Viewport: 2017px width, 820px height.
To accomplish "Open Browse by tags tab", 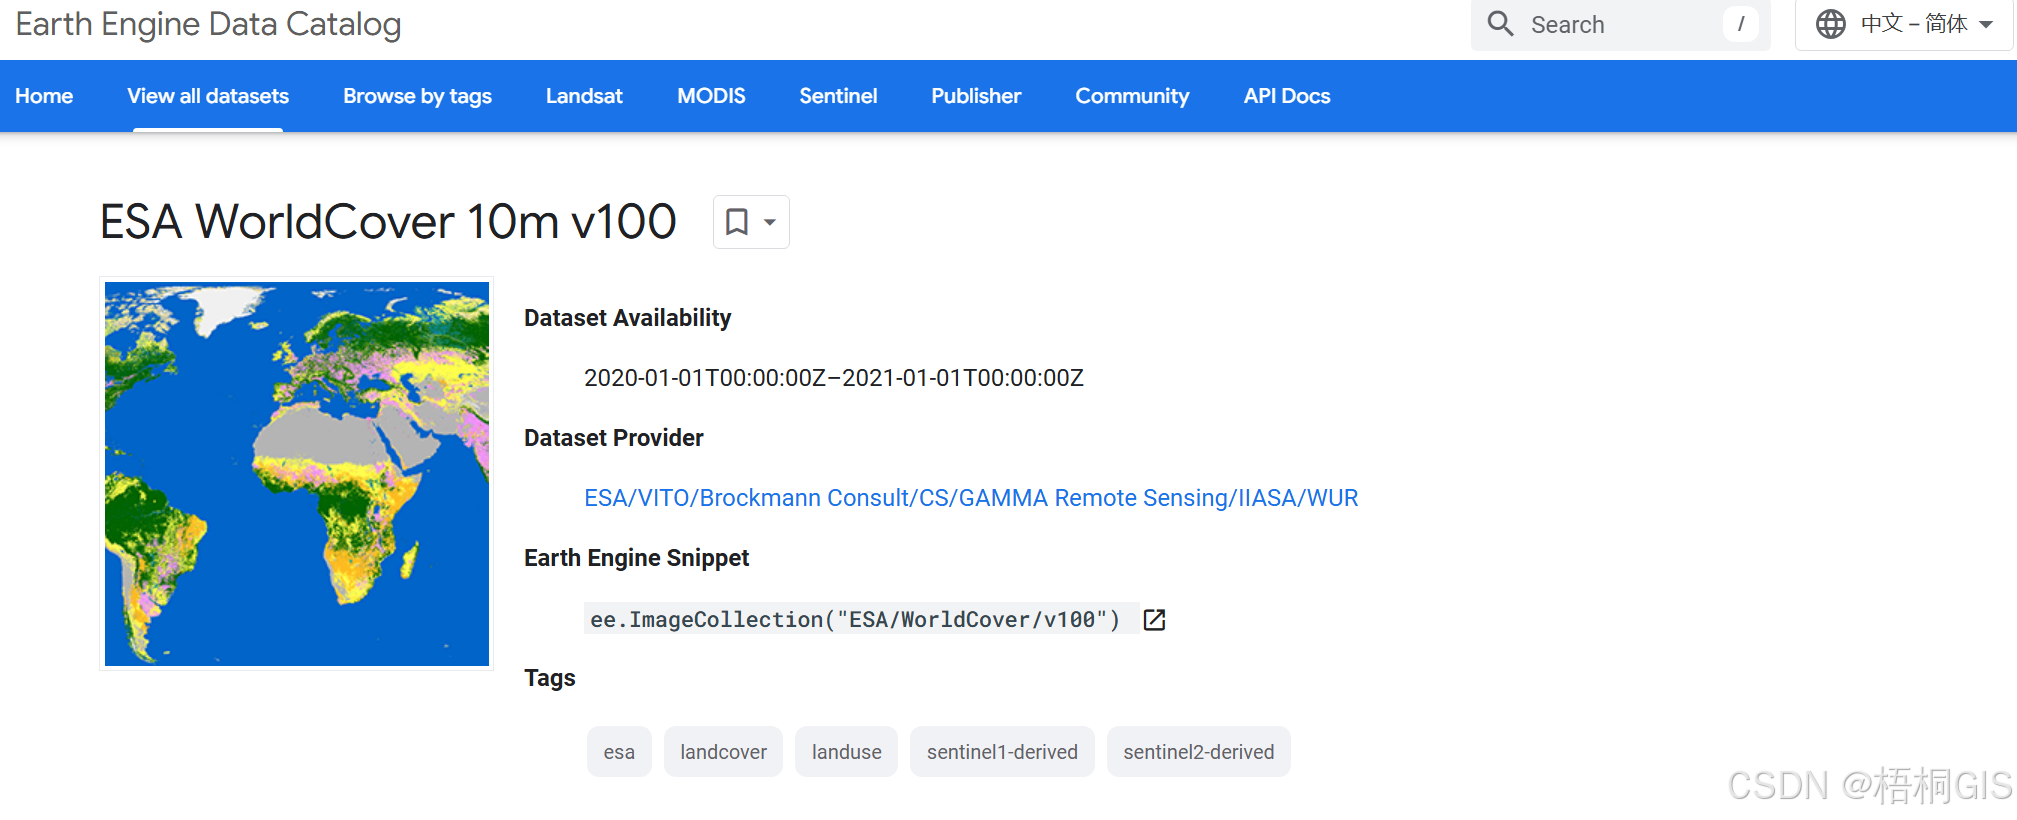I will tap(417, 96).
